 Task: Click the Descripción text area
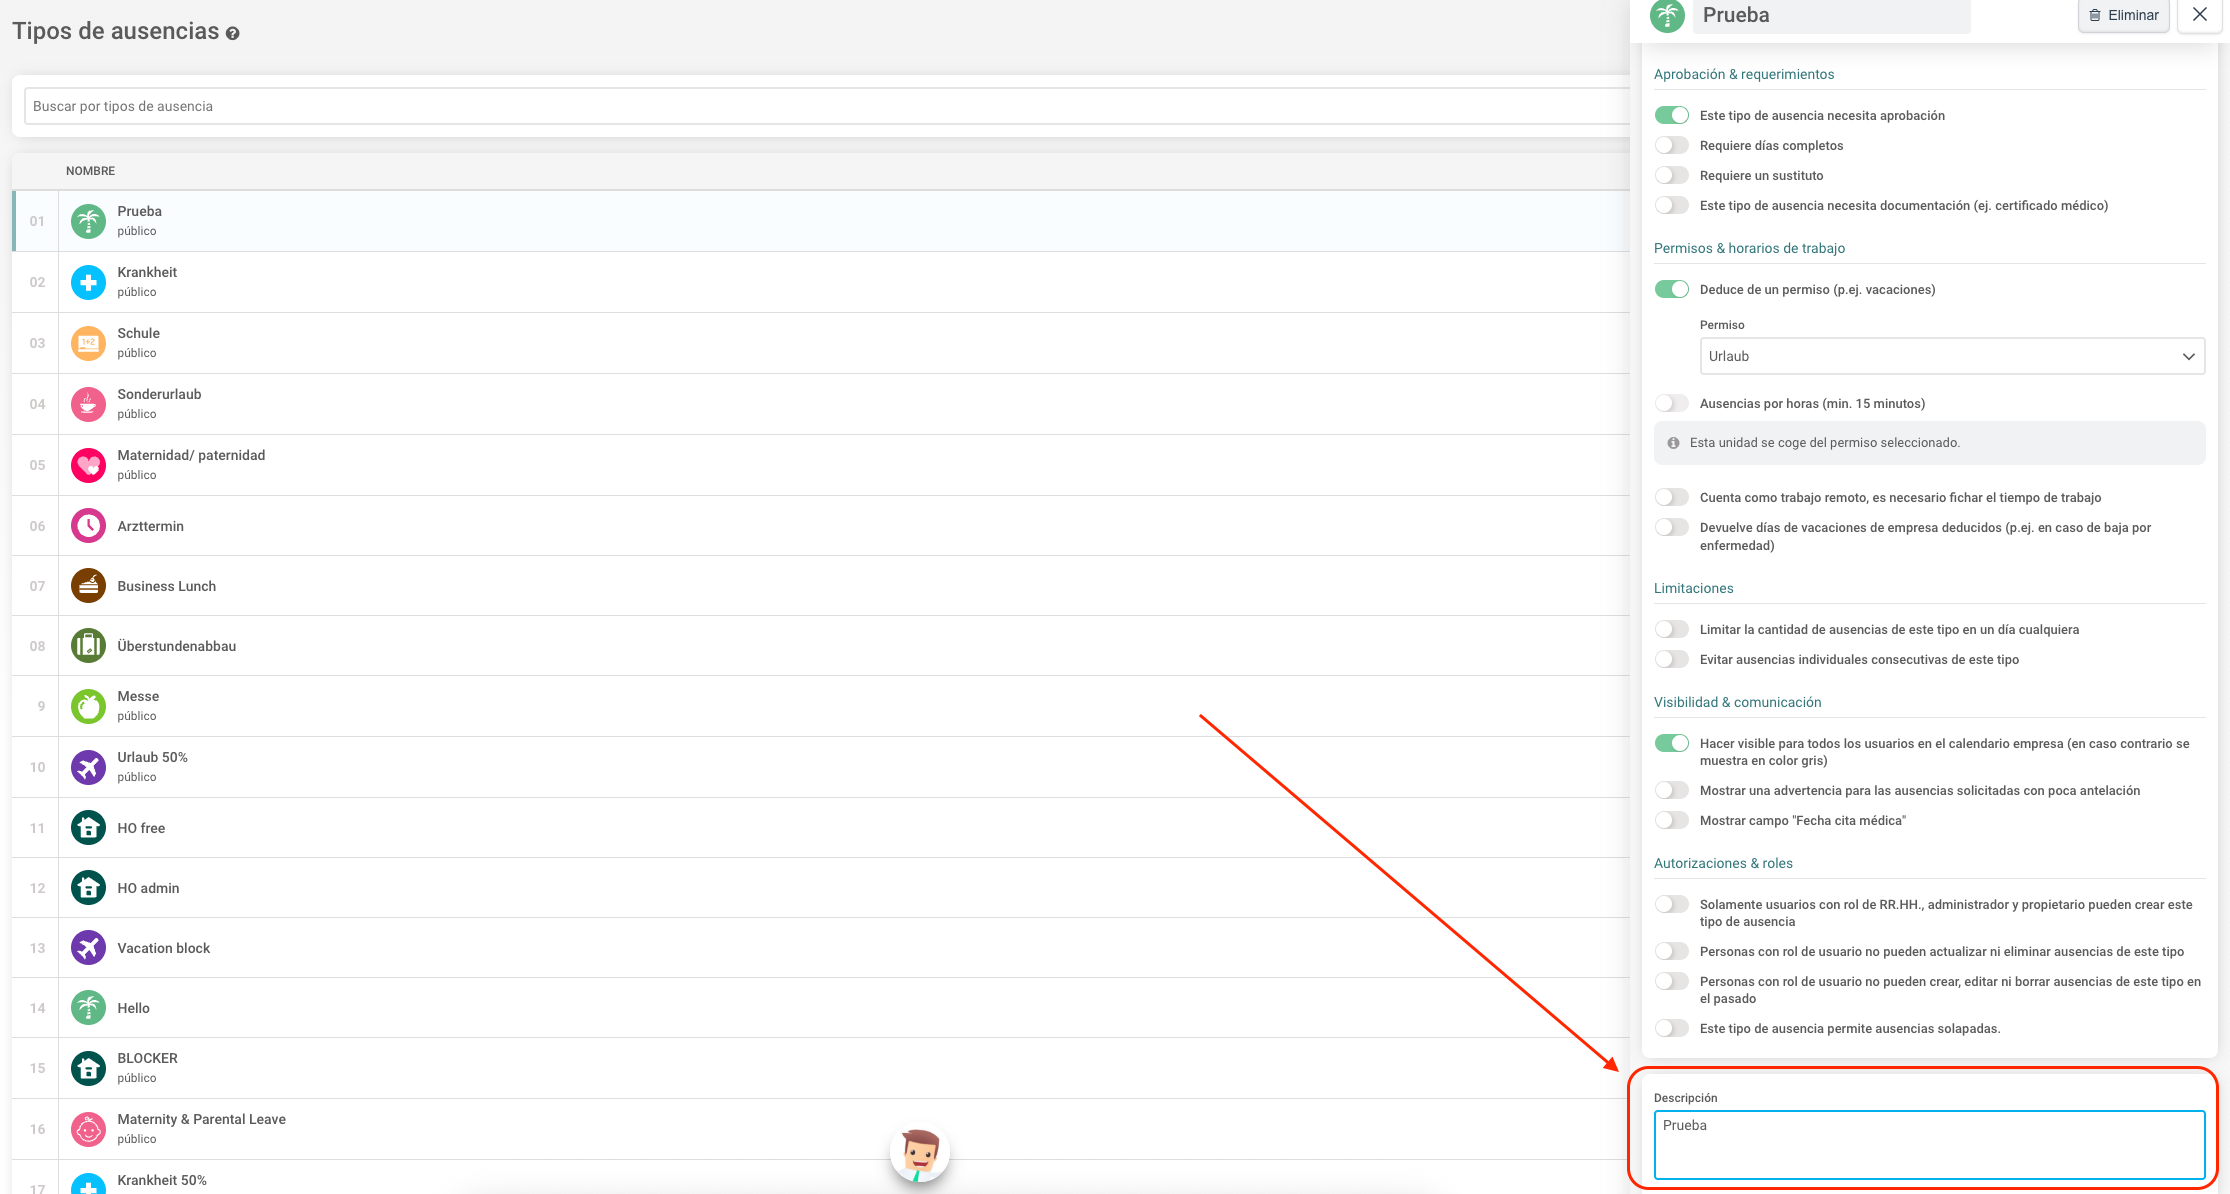coord(1929,1145)
